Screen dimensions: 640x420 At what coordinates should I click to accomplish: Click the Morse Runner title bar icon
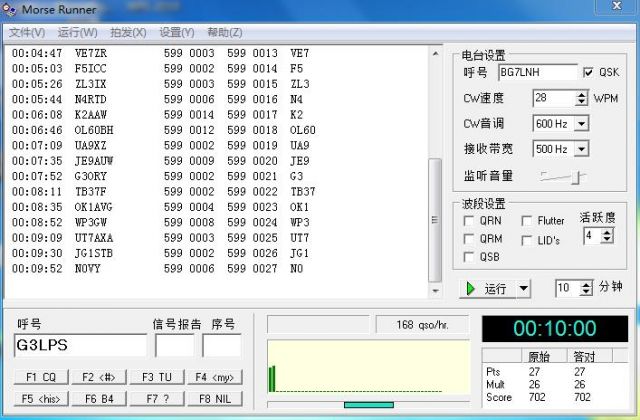click(x=9, y=9)
